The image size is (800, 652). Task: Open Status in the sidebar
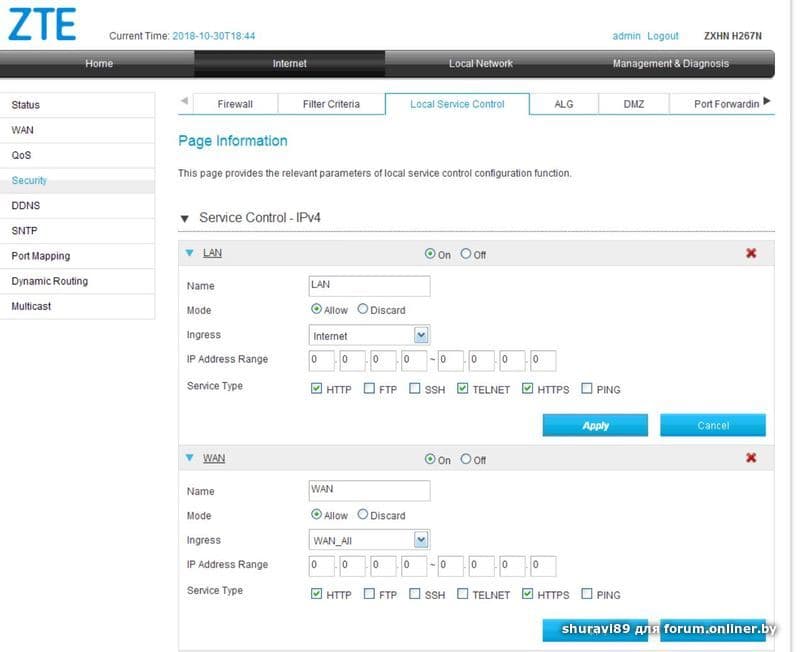(78, 105)
